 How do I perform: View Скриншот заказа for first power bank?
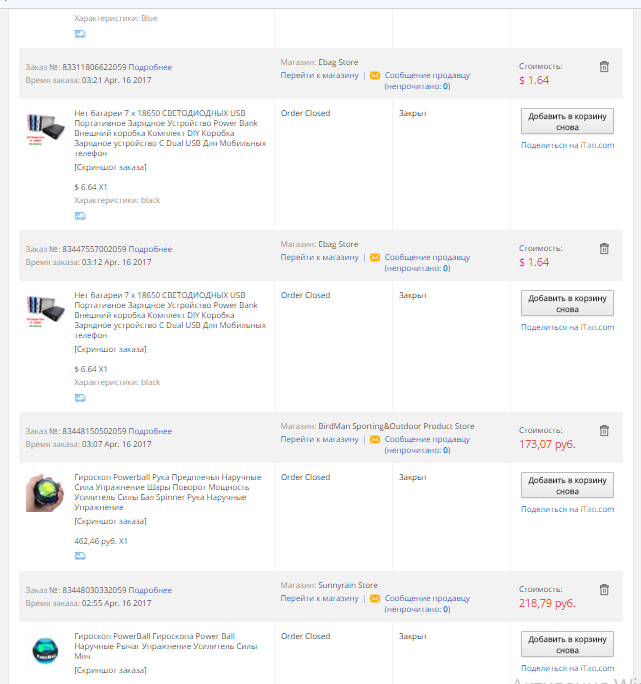point(110,167)
